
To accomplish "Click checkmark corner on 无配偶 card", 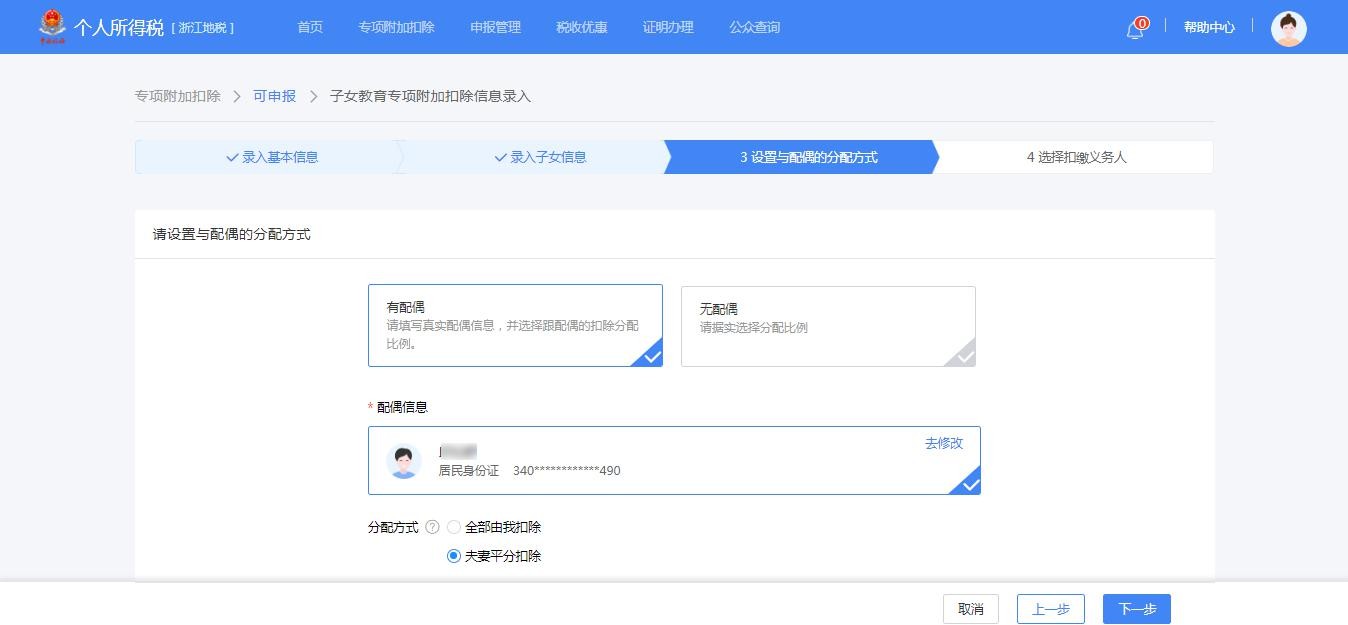I will [x=964, y=356].
